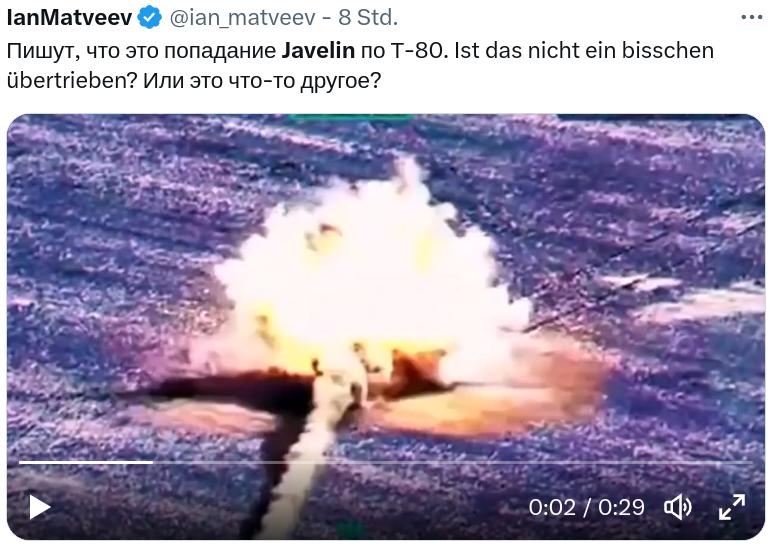
Task: Click the 8 Std. timestamp
Action: tap(368, 18)
